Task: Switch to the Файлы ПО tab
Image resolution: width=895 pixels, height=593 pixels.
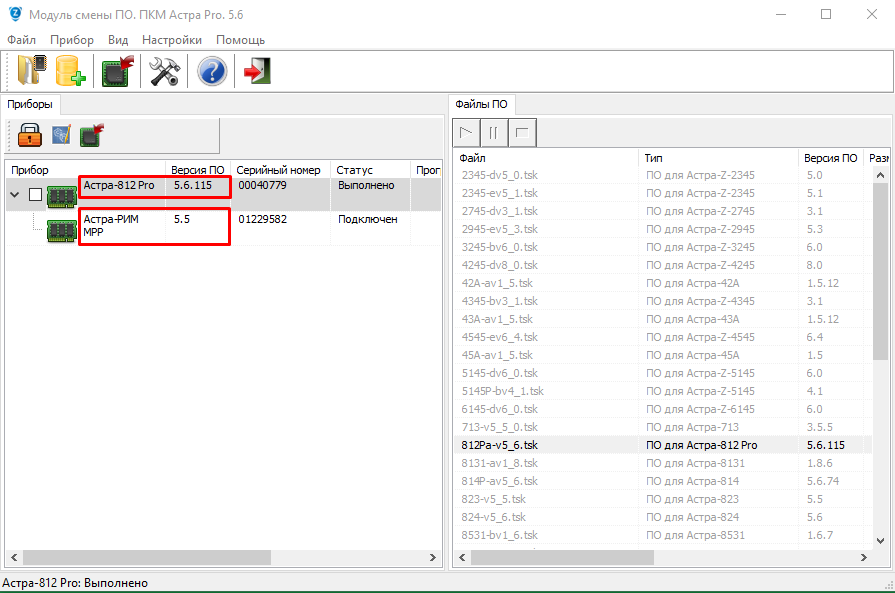Action: click(x=481, y=104)
